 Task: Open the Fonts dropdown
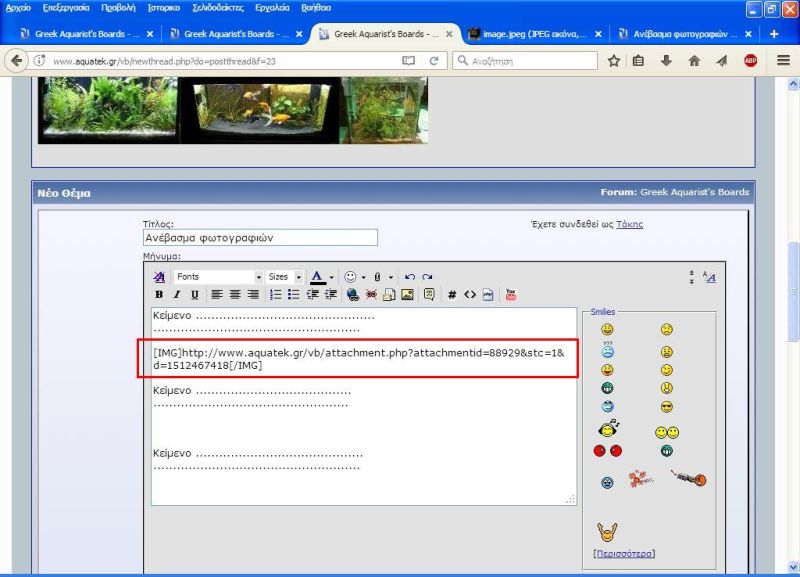(217, 277)
